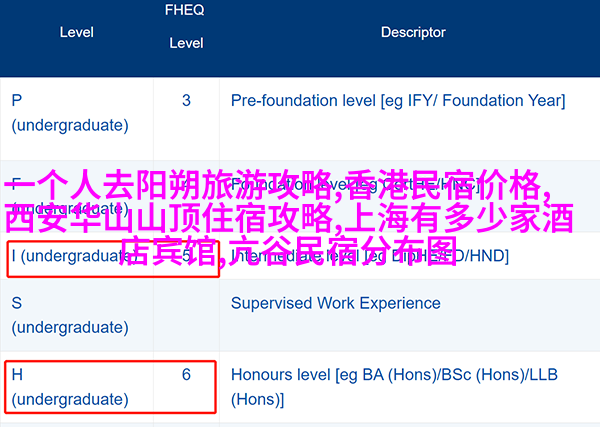Click FHEQ level 3 cell

[x=186, y=119]
